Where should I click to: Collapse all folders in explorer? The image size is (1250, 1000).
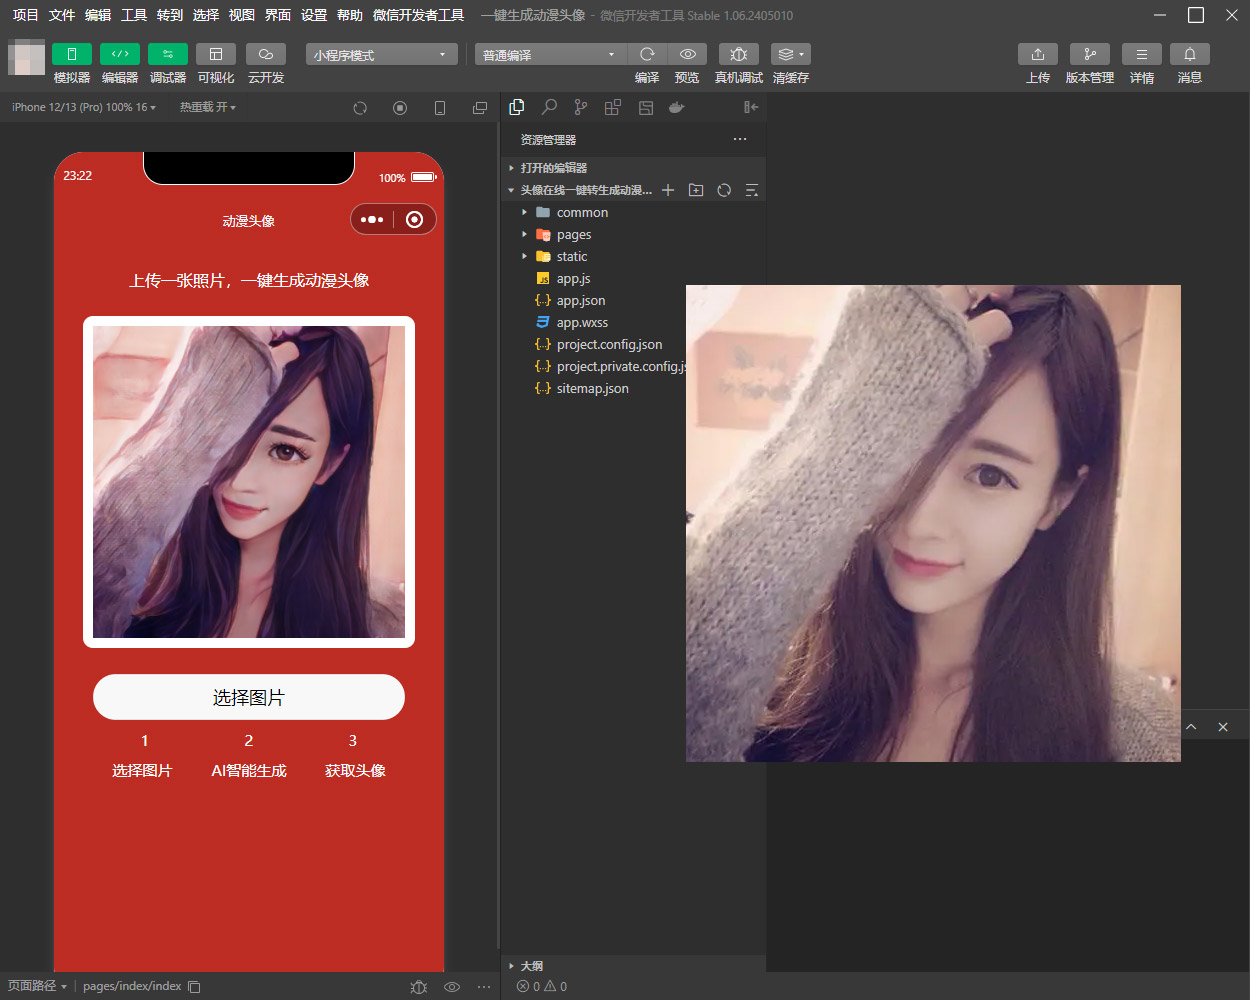[x=752, y=190]
